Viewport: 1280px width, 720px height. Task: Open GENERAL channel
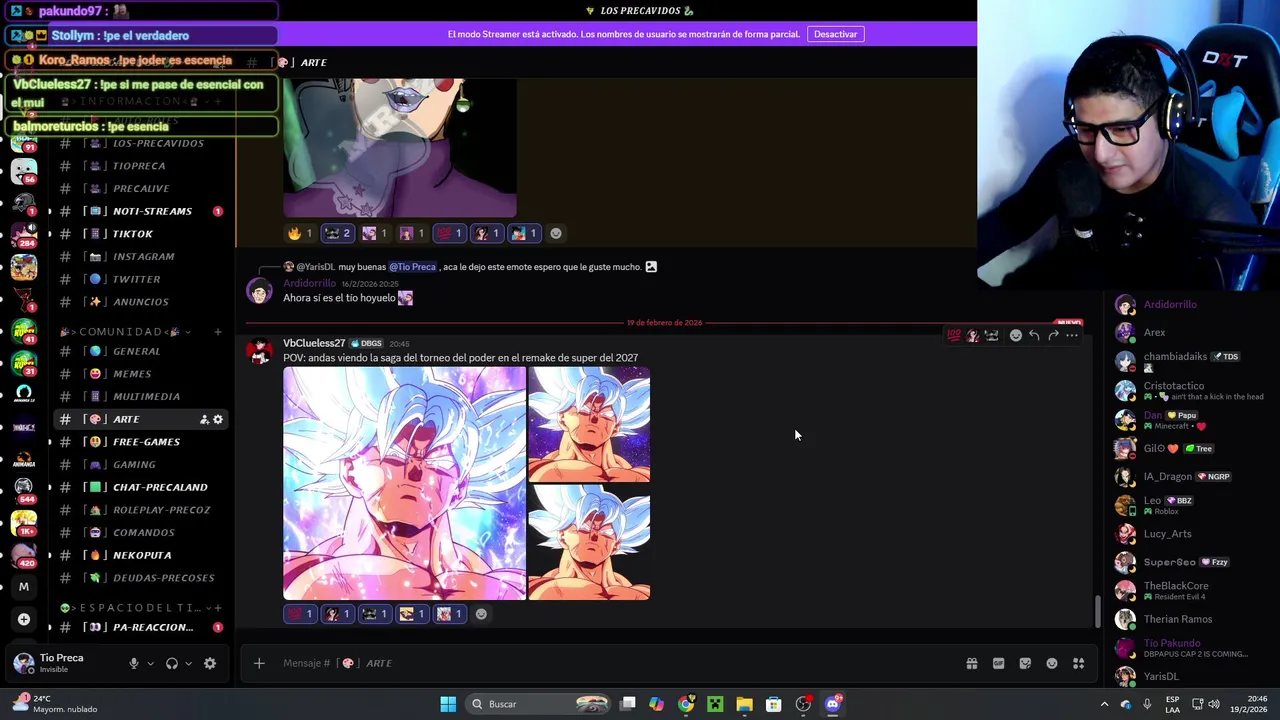142,352
